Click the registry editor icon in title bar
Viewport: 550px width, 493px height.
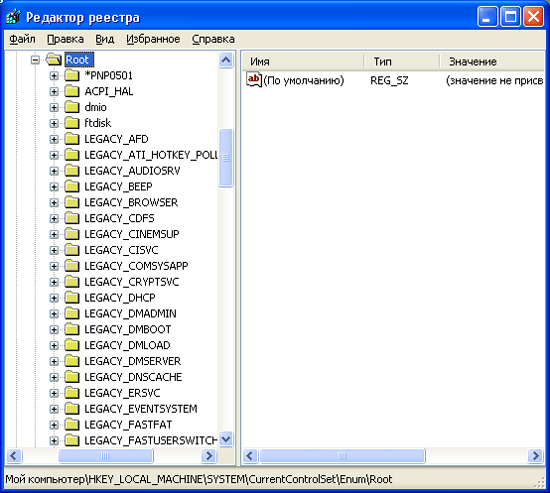[x=14, y=16]
